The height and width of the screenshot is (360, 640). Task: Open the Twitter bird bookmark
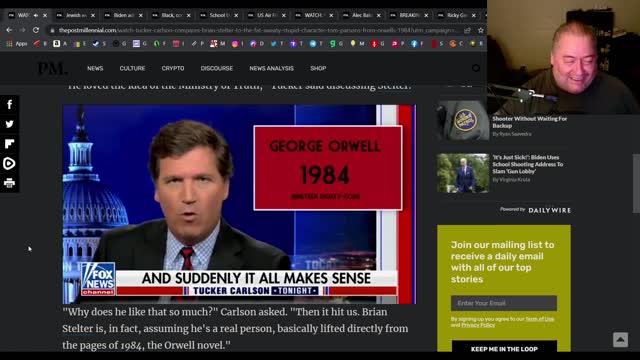point(273,43)
